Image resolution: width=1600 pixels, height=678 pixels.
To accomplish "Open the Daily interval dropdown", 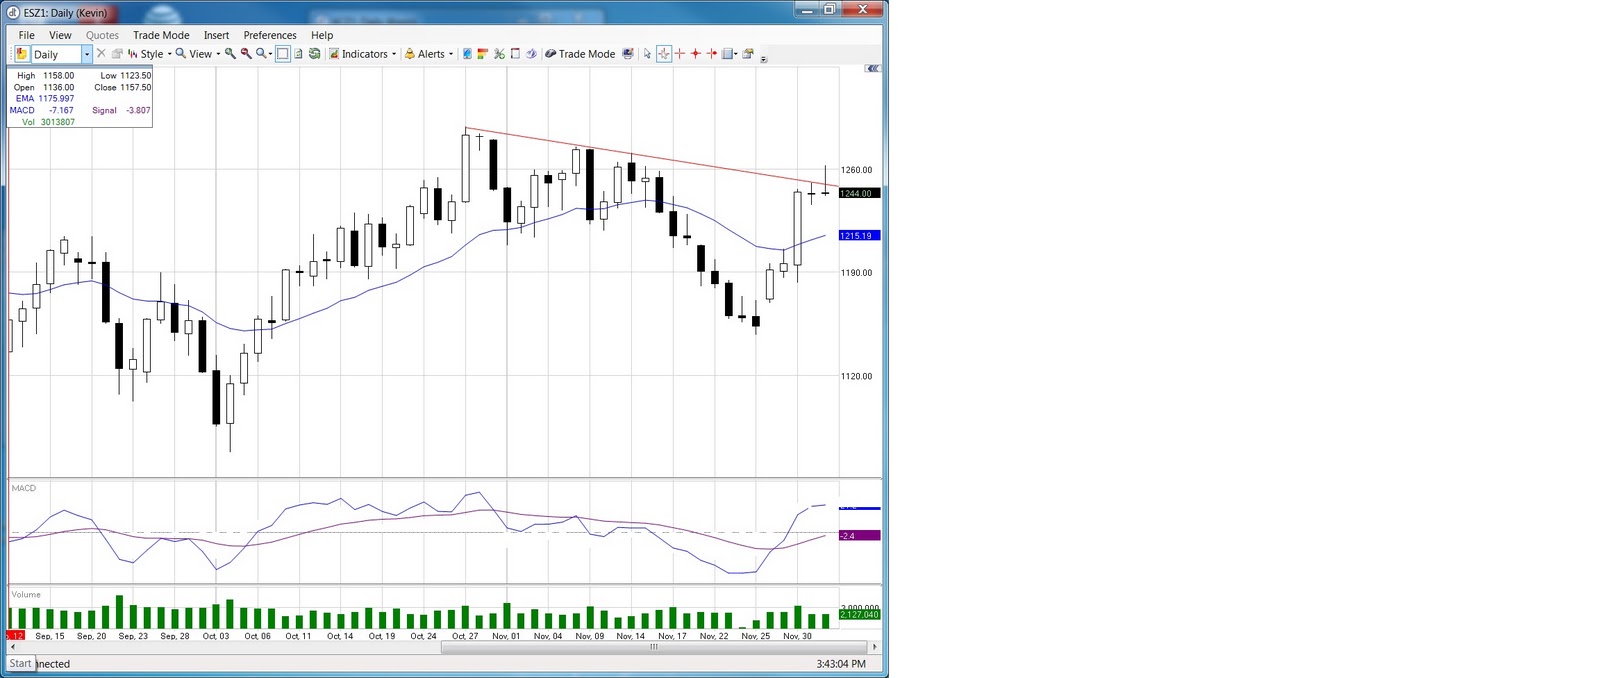I will pos(87,54).
